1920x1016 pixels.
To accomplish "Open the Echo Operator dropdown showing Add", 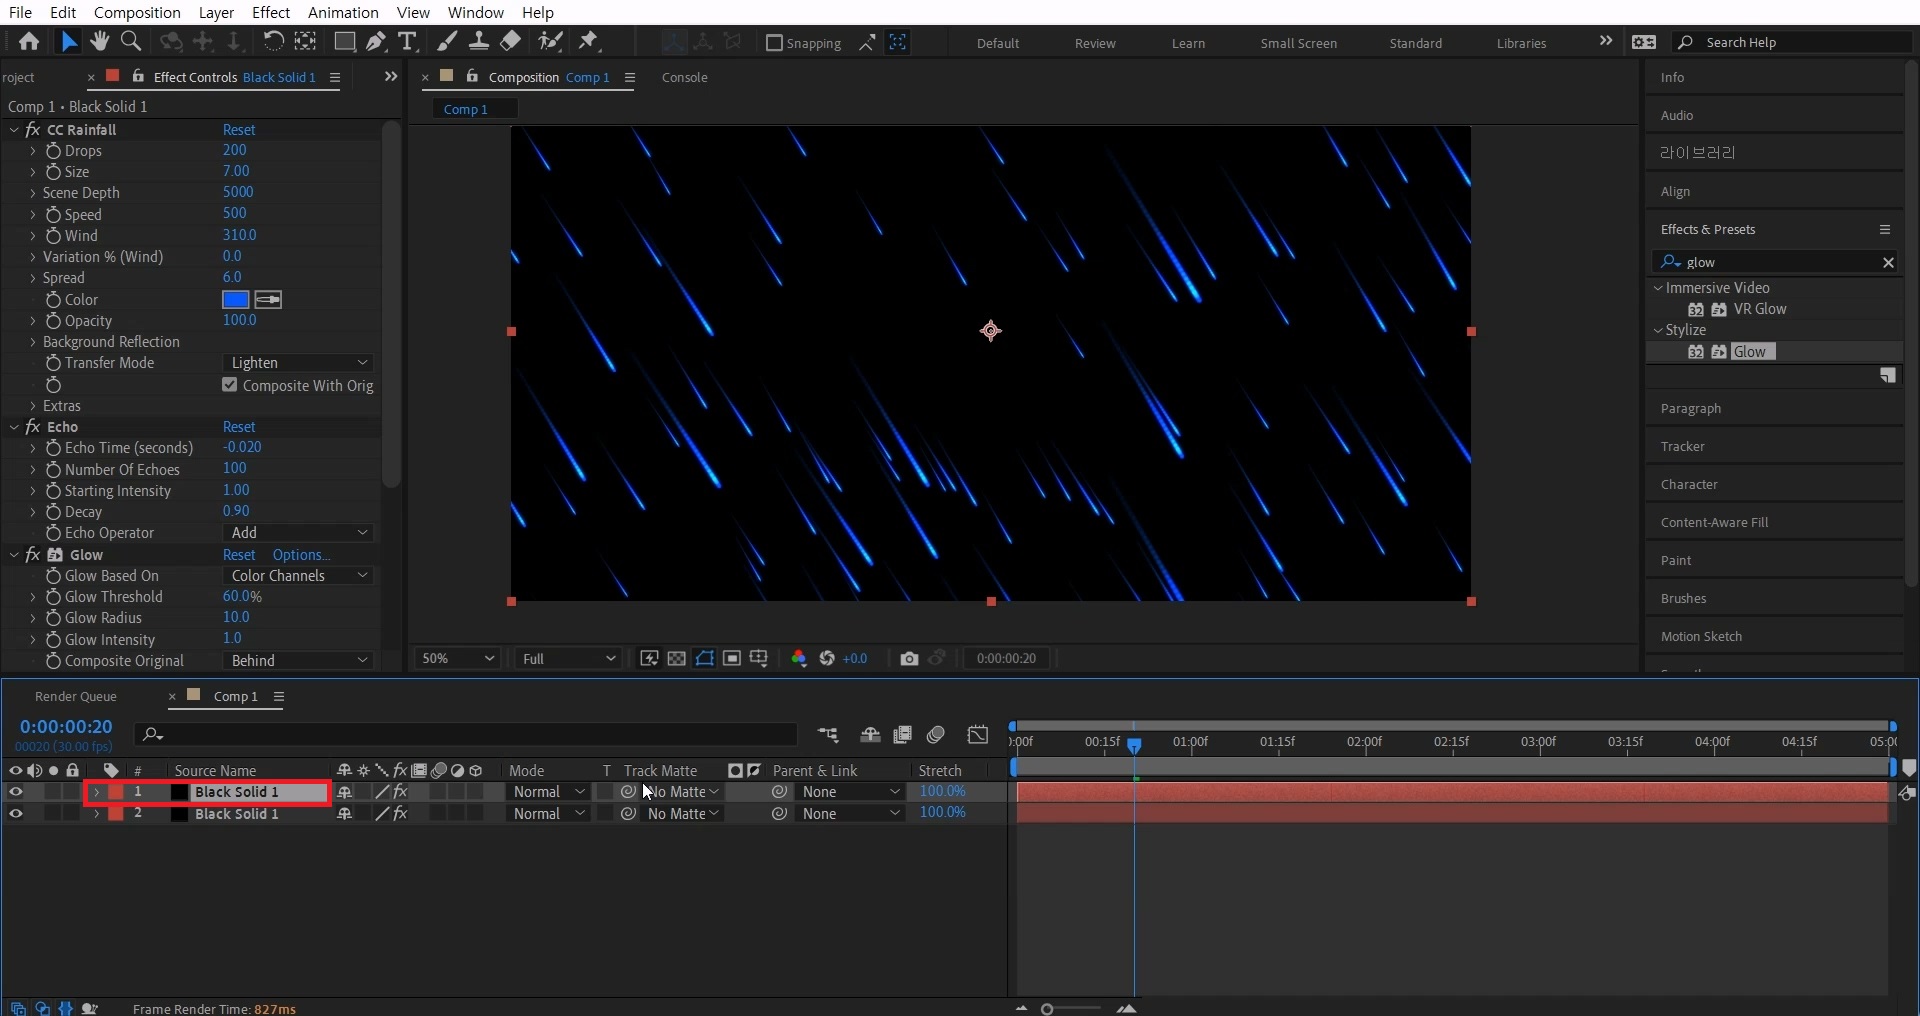I will coord(298,533).
